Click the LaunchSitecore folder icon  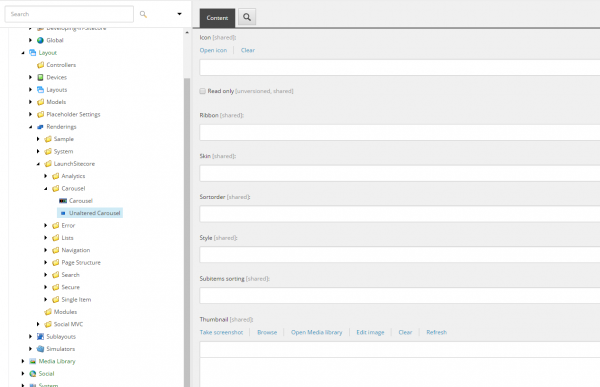[48, 164]
